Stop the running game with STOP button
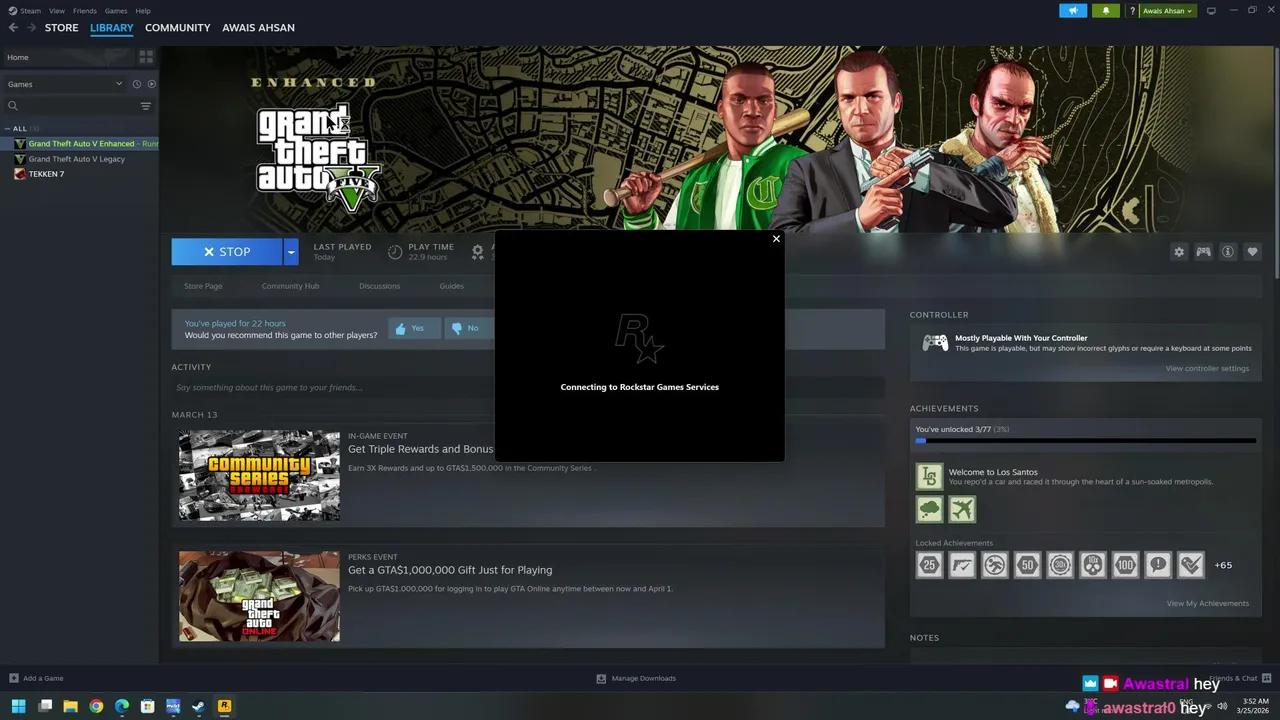This screenshot has height=720, width=1280. point(227,252)
